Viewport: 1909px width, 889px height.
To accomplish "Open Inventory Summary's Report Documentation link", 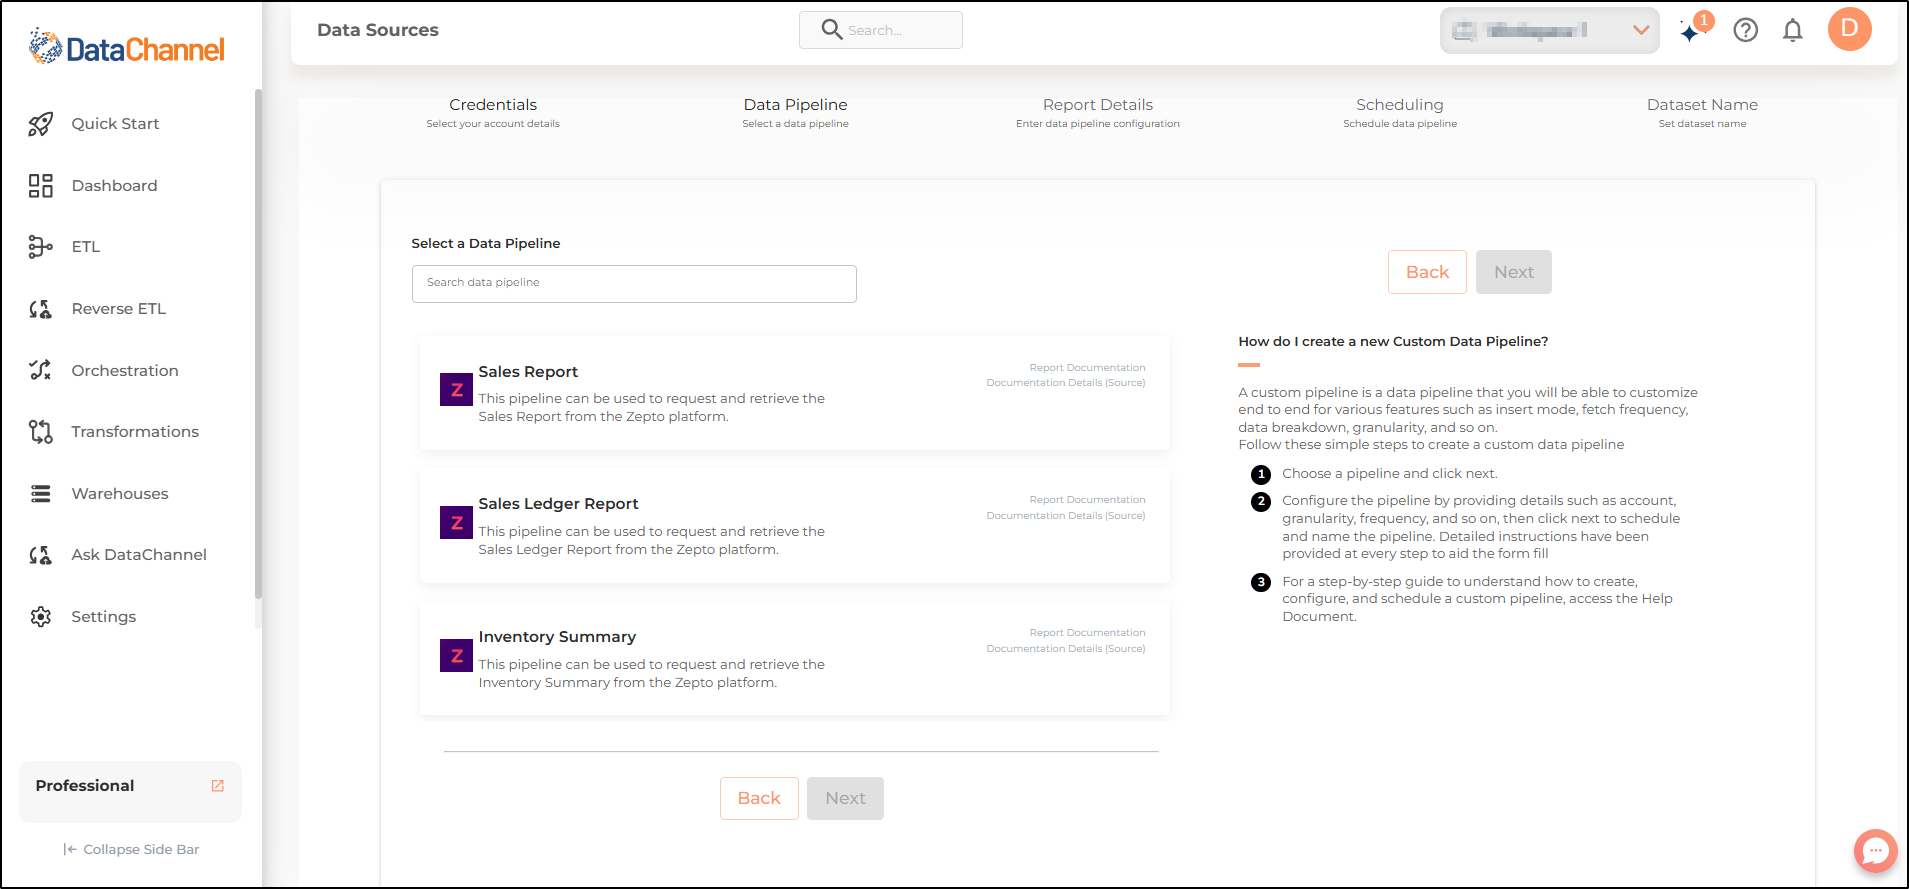I will (1087, 633).
